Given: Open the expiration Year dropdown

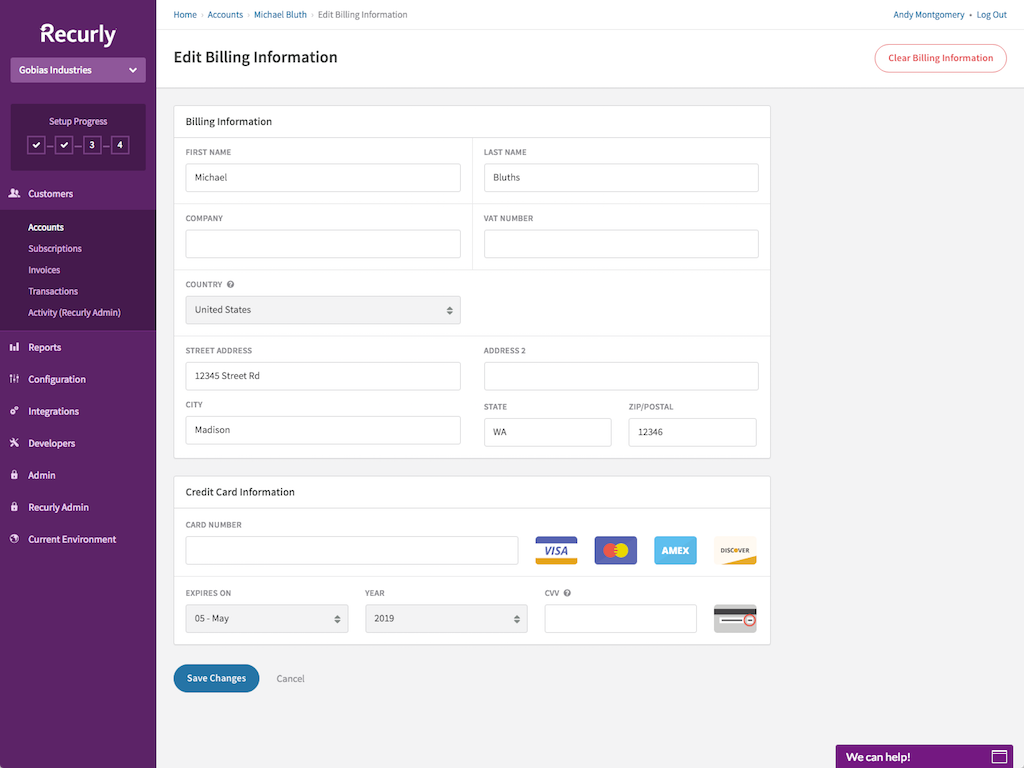Looking at the screenshot, I should pos(446,618).
